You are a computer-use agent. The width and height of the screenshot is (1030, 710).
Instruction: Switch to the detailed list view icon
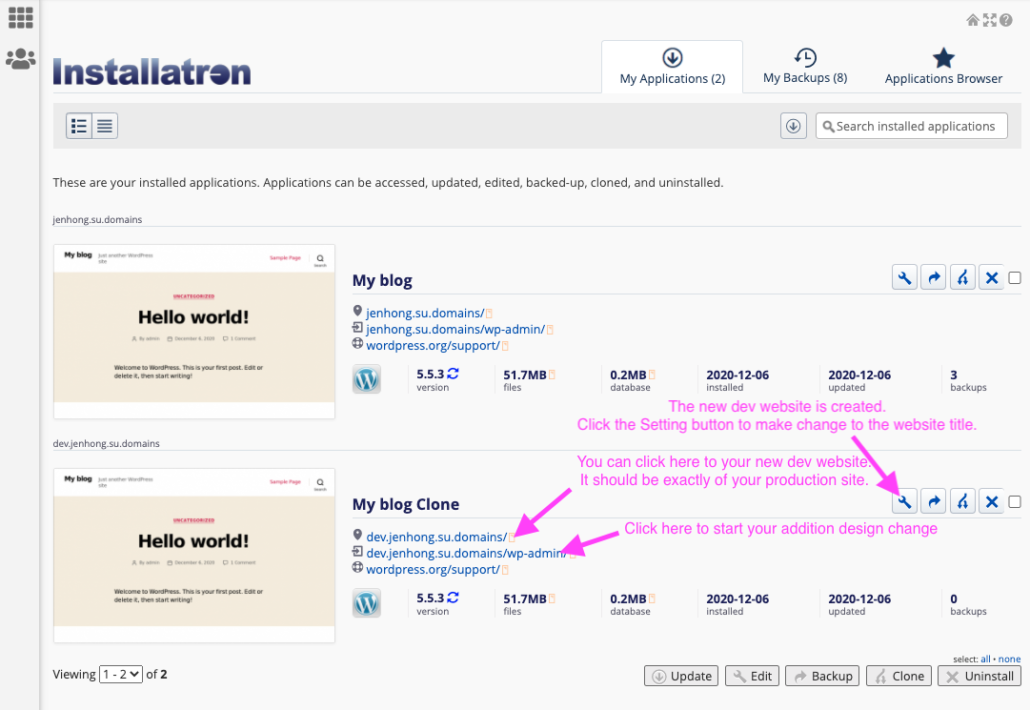(x=79, y=125)
